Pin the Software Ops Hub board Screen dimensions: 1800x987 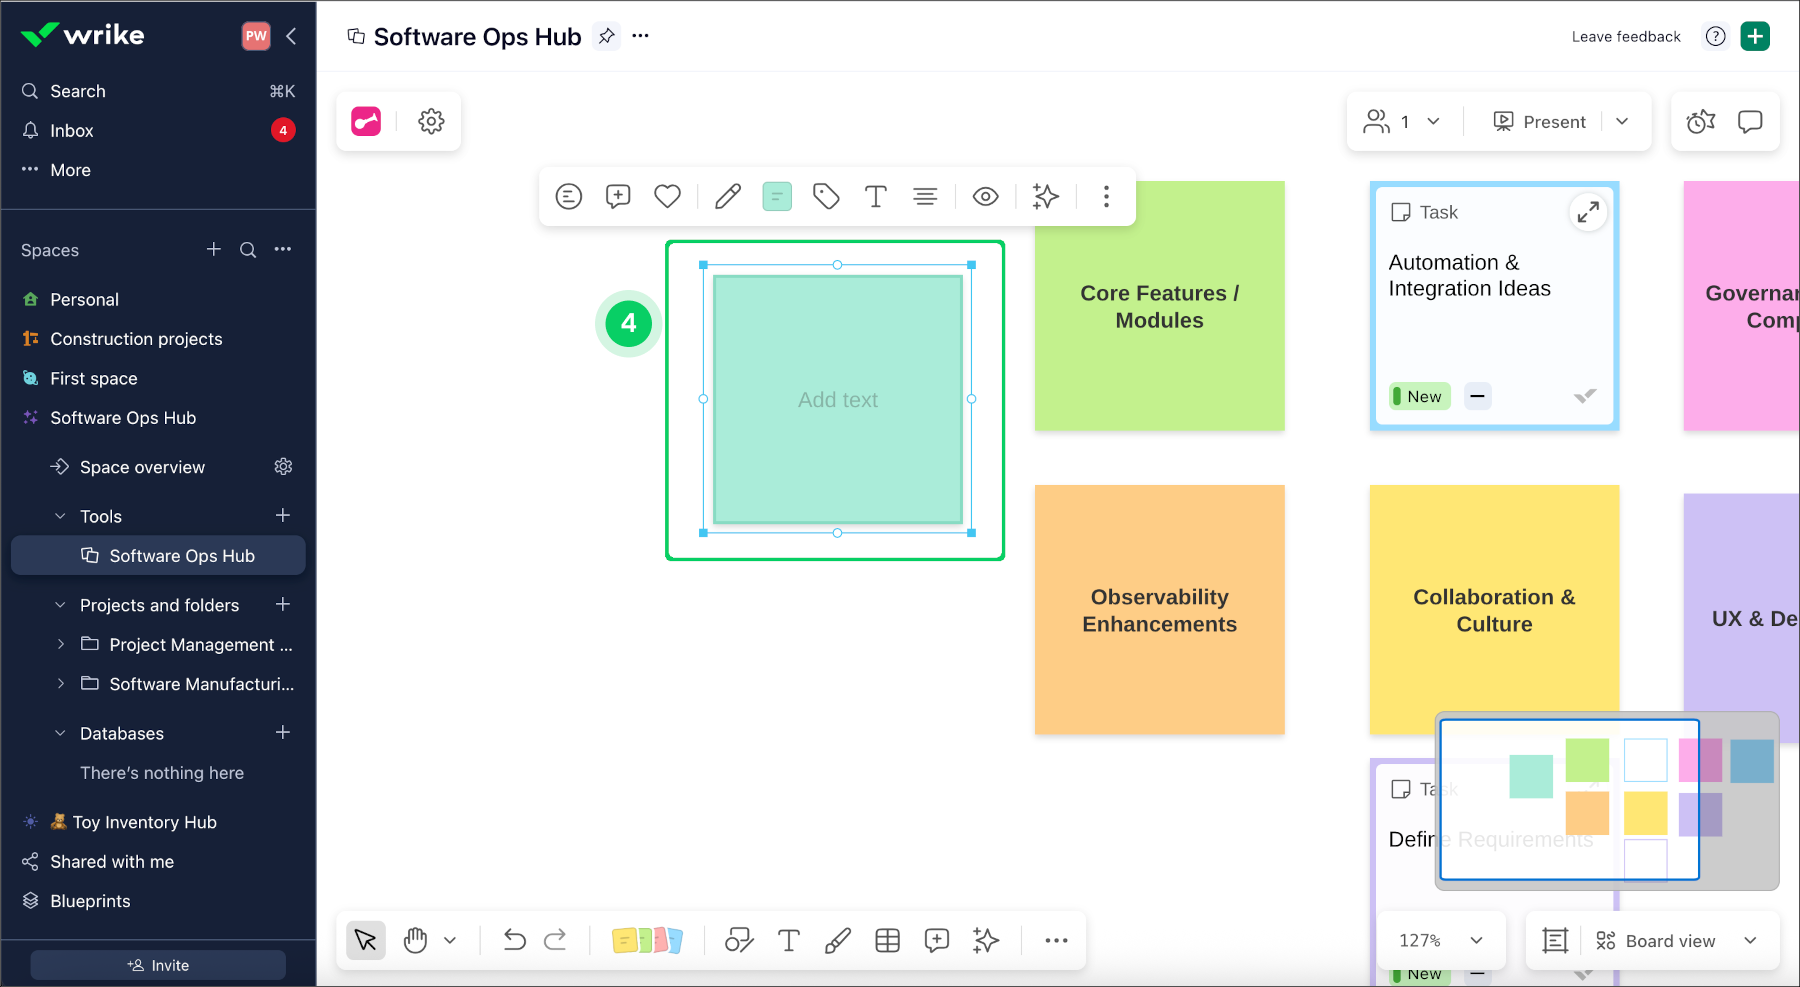pos(606,37)
